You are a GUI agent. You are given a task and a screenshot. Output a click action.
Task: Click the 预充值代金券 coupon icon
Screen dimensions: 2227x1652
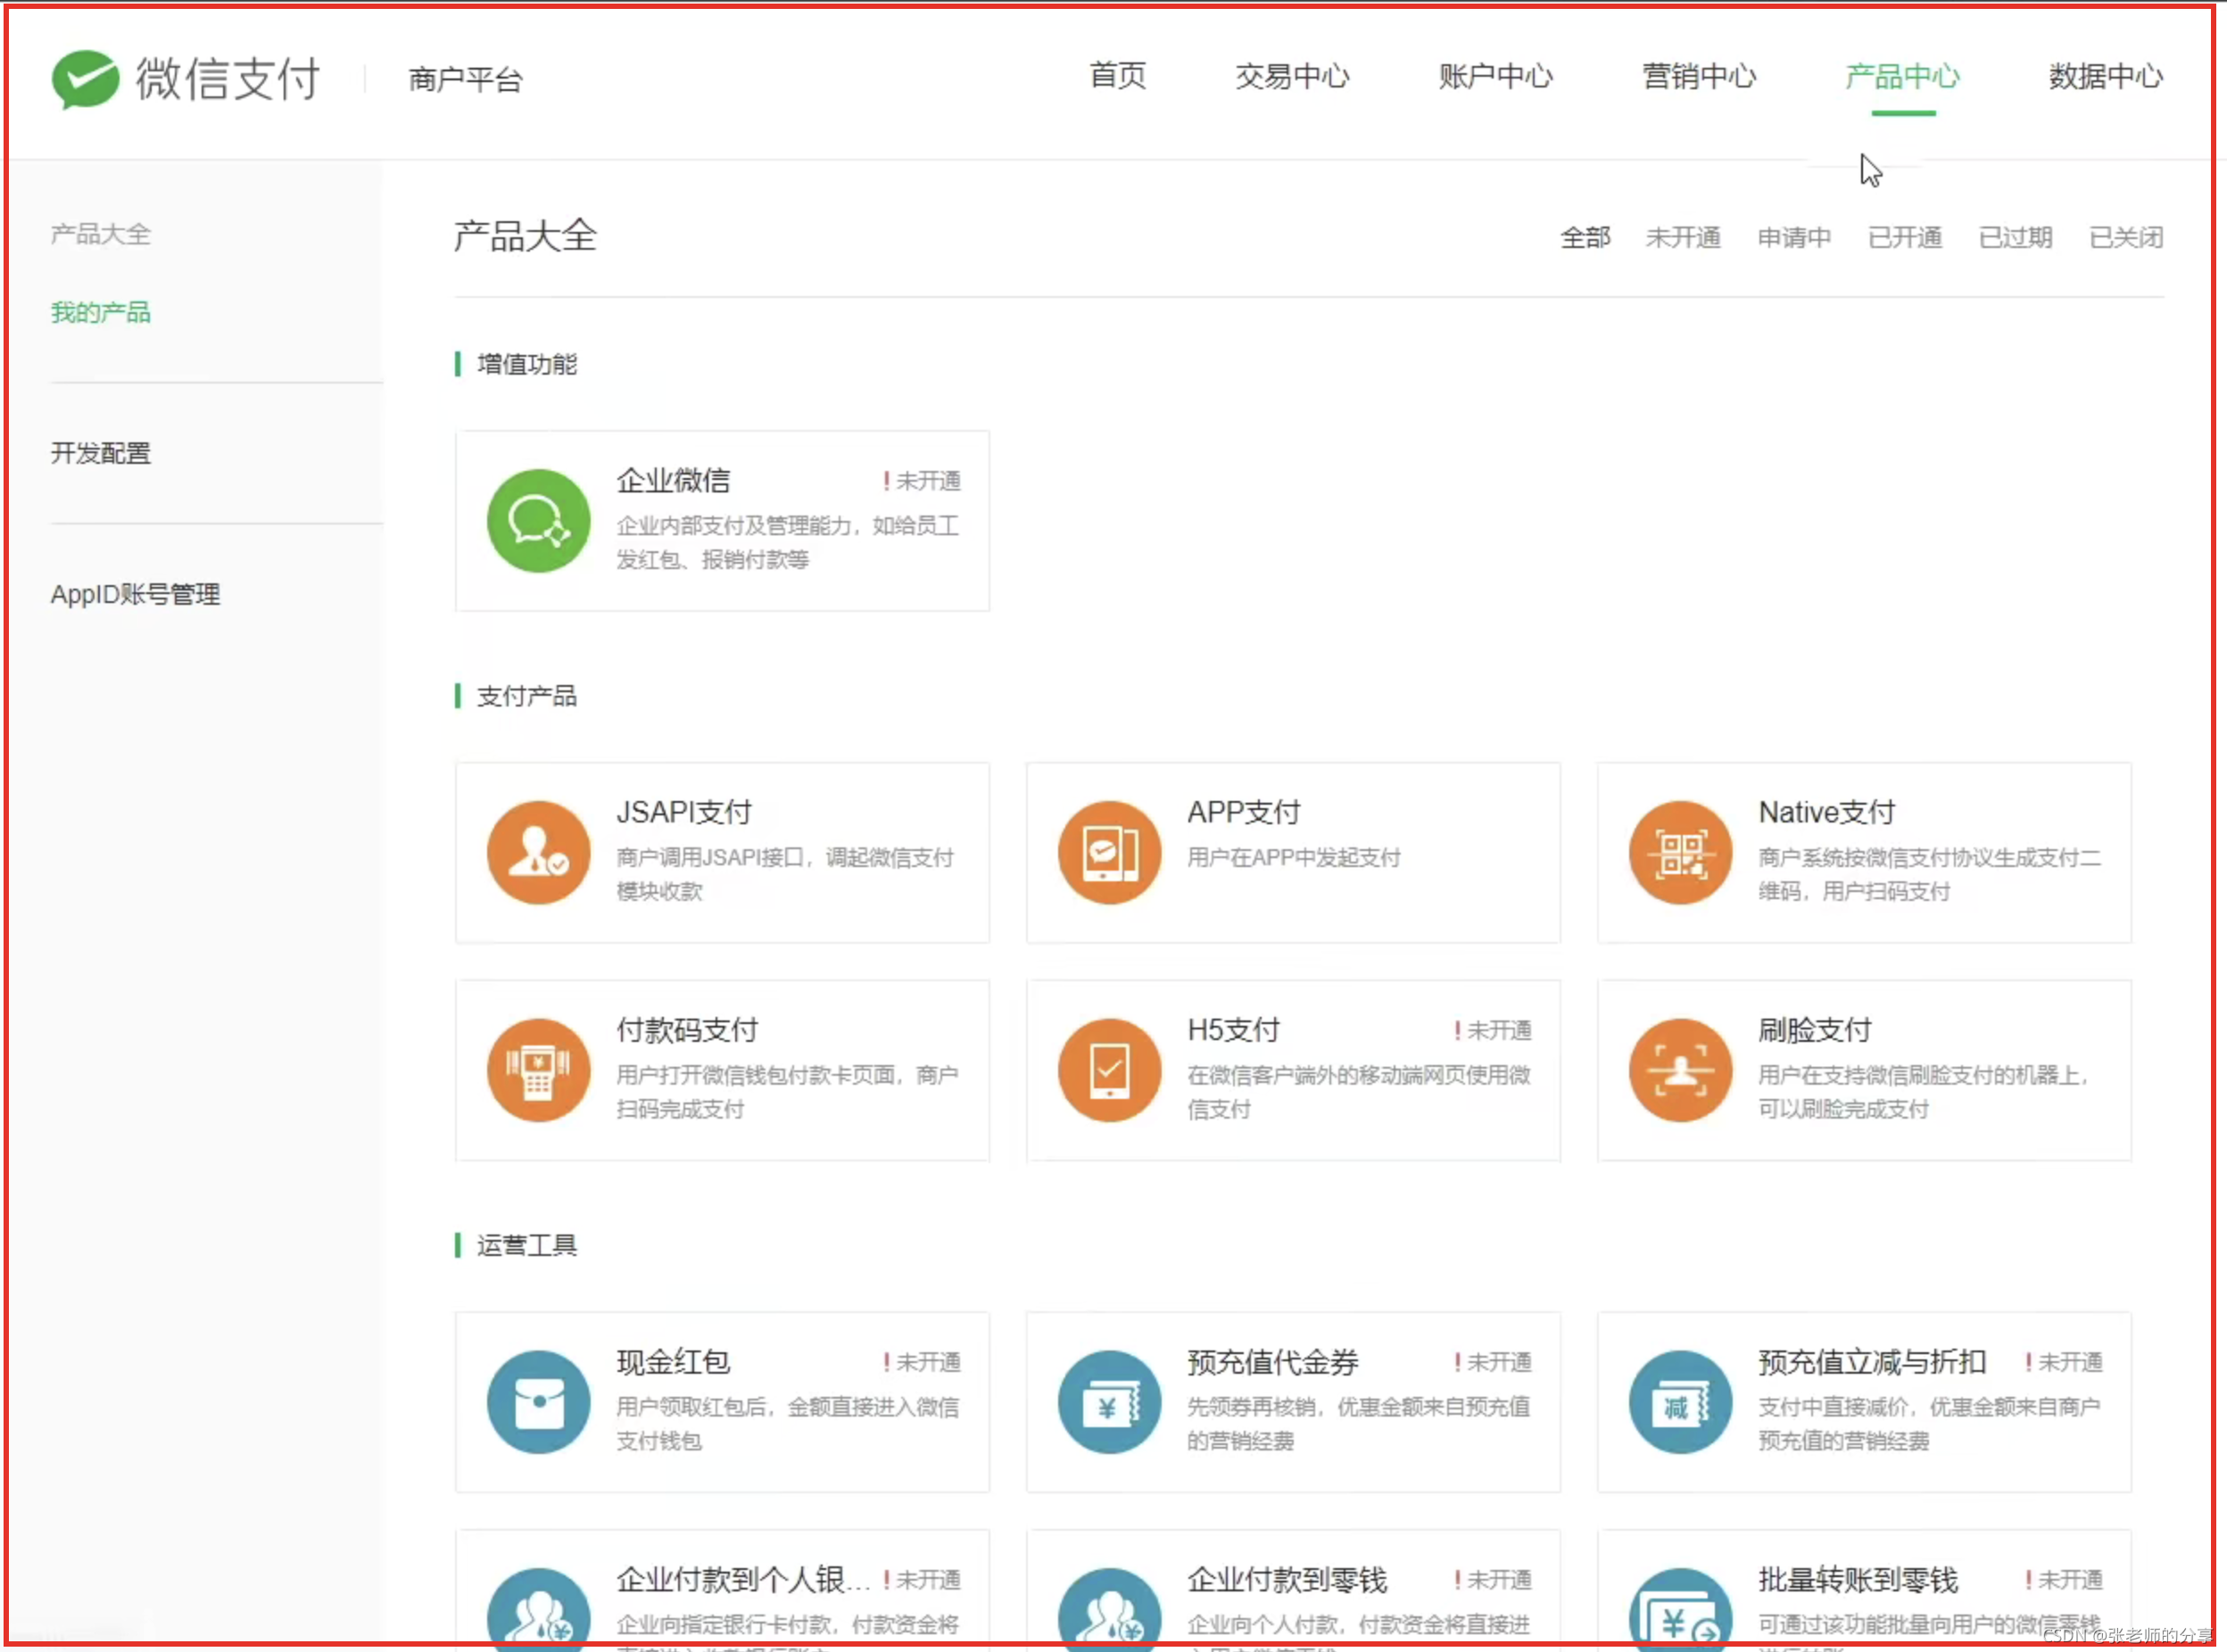pyautogui.click(x=1109, y=1402)
